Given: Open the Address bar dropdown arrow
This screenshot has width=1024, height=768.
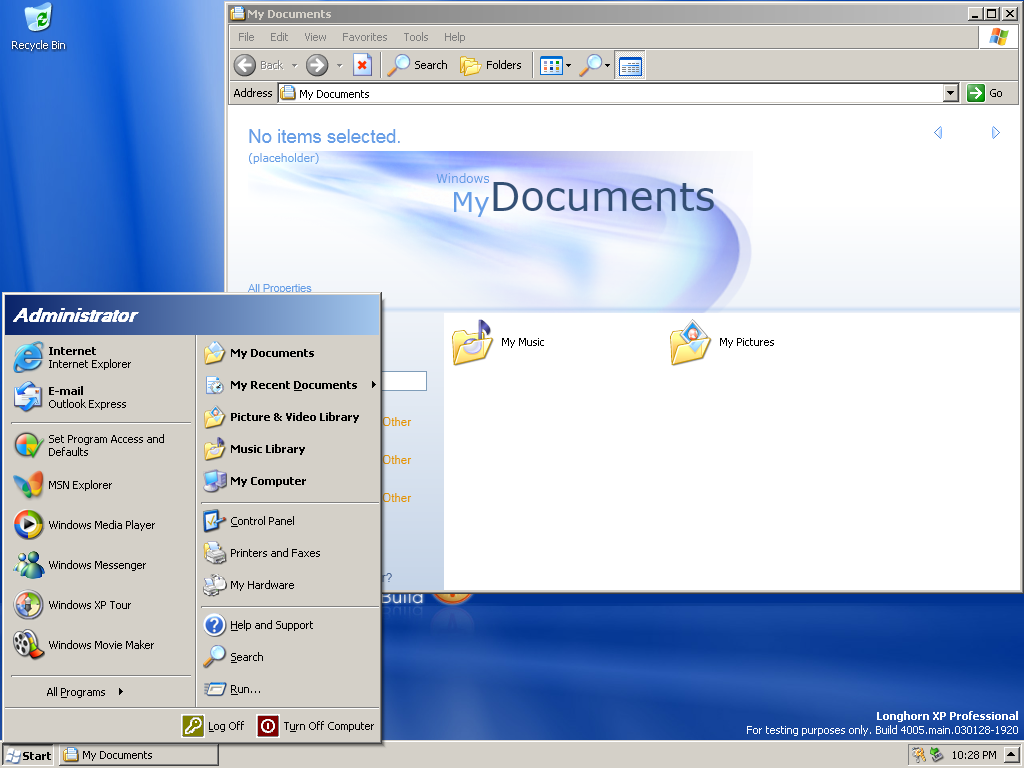Looking at the screenshot, I should pyautogui.click(x=950, y=93).
